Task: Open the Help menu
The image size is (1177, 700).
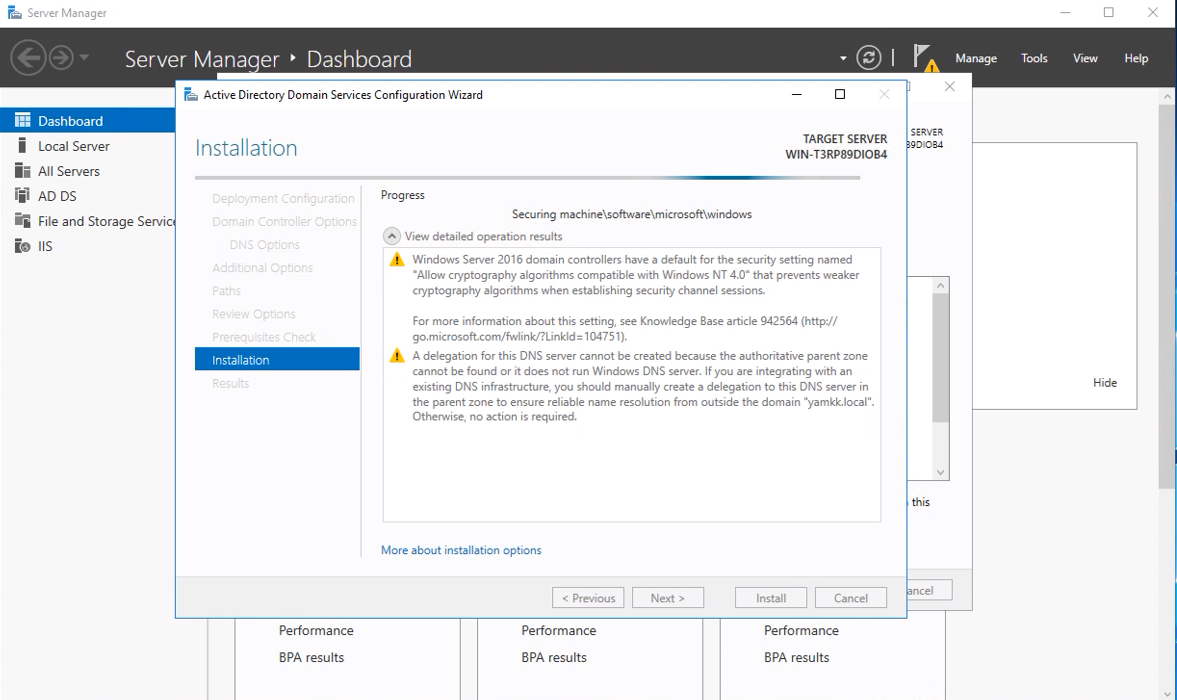Action: coord(1136,58)
